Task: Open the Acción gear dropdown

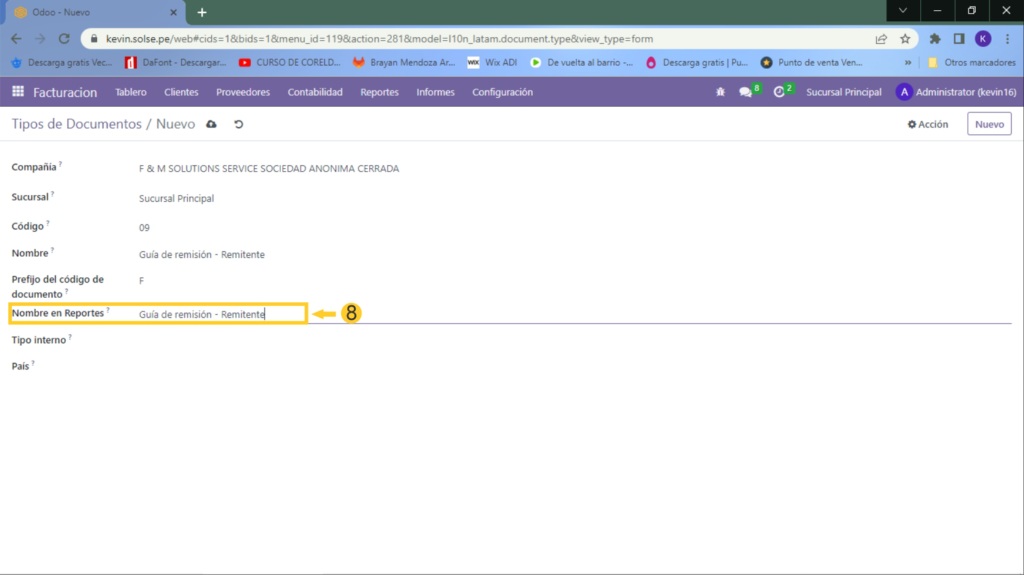Action: [x=927, y=124]
